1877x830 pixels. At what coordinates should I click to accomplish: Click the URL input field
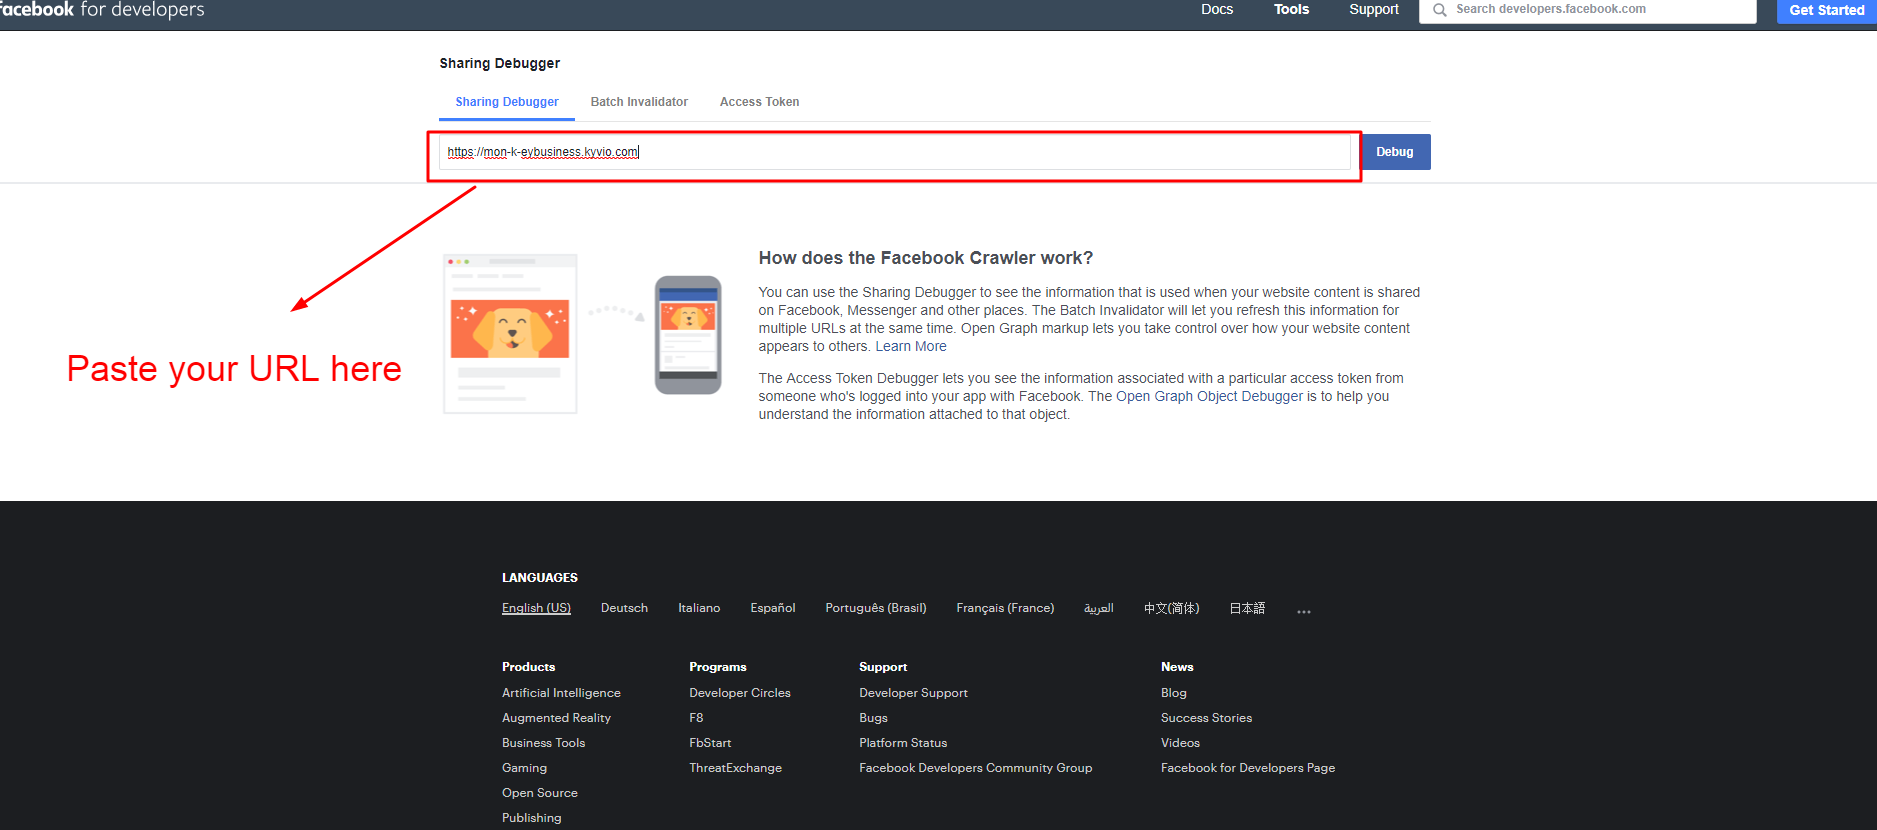point(894,152)
